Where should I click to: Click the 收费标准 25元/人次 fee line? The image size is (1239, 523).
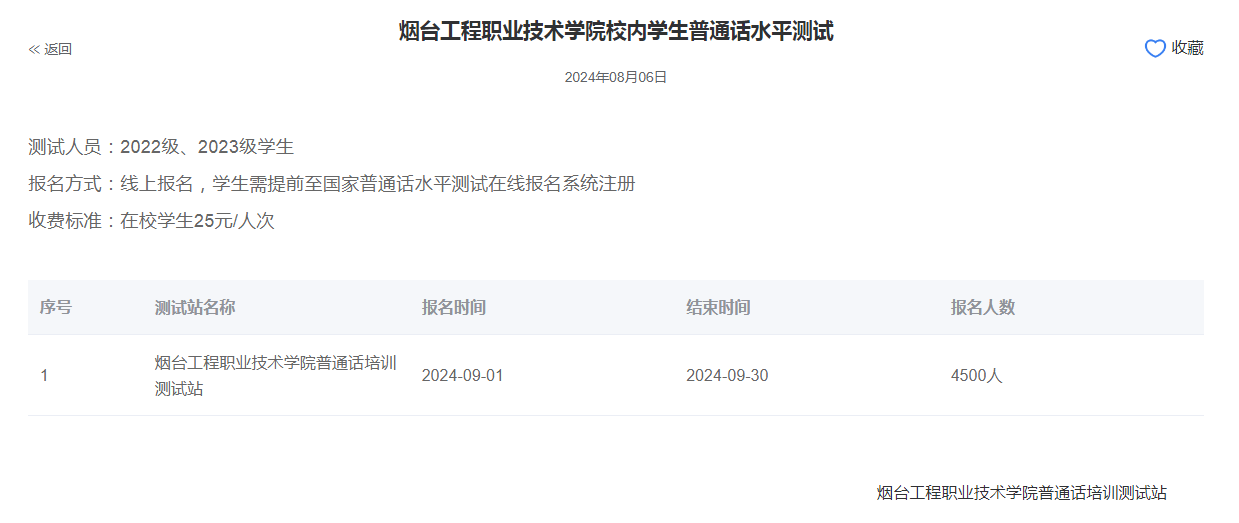click(x=151, y=221)
